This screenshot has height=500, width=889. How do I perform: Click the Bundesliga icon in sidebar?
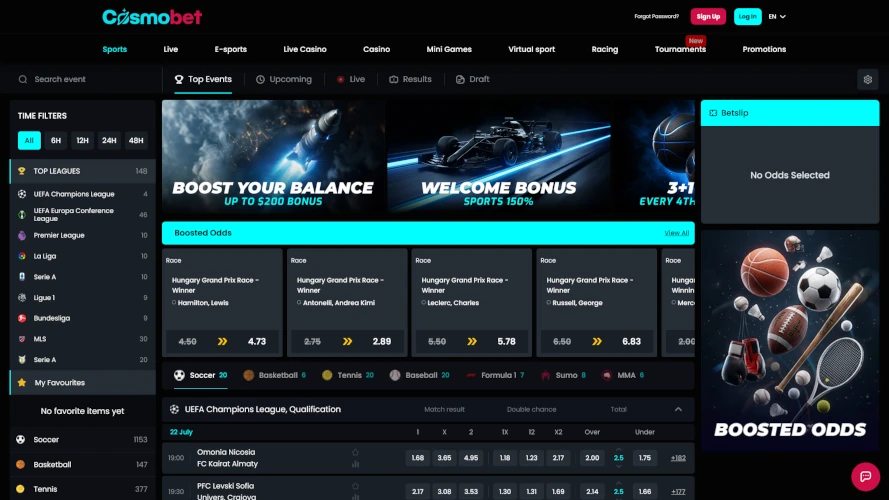tap(22, 318)
